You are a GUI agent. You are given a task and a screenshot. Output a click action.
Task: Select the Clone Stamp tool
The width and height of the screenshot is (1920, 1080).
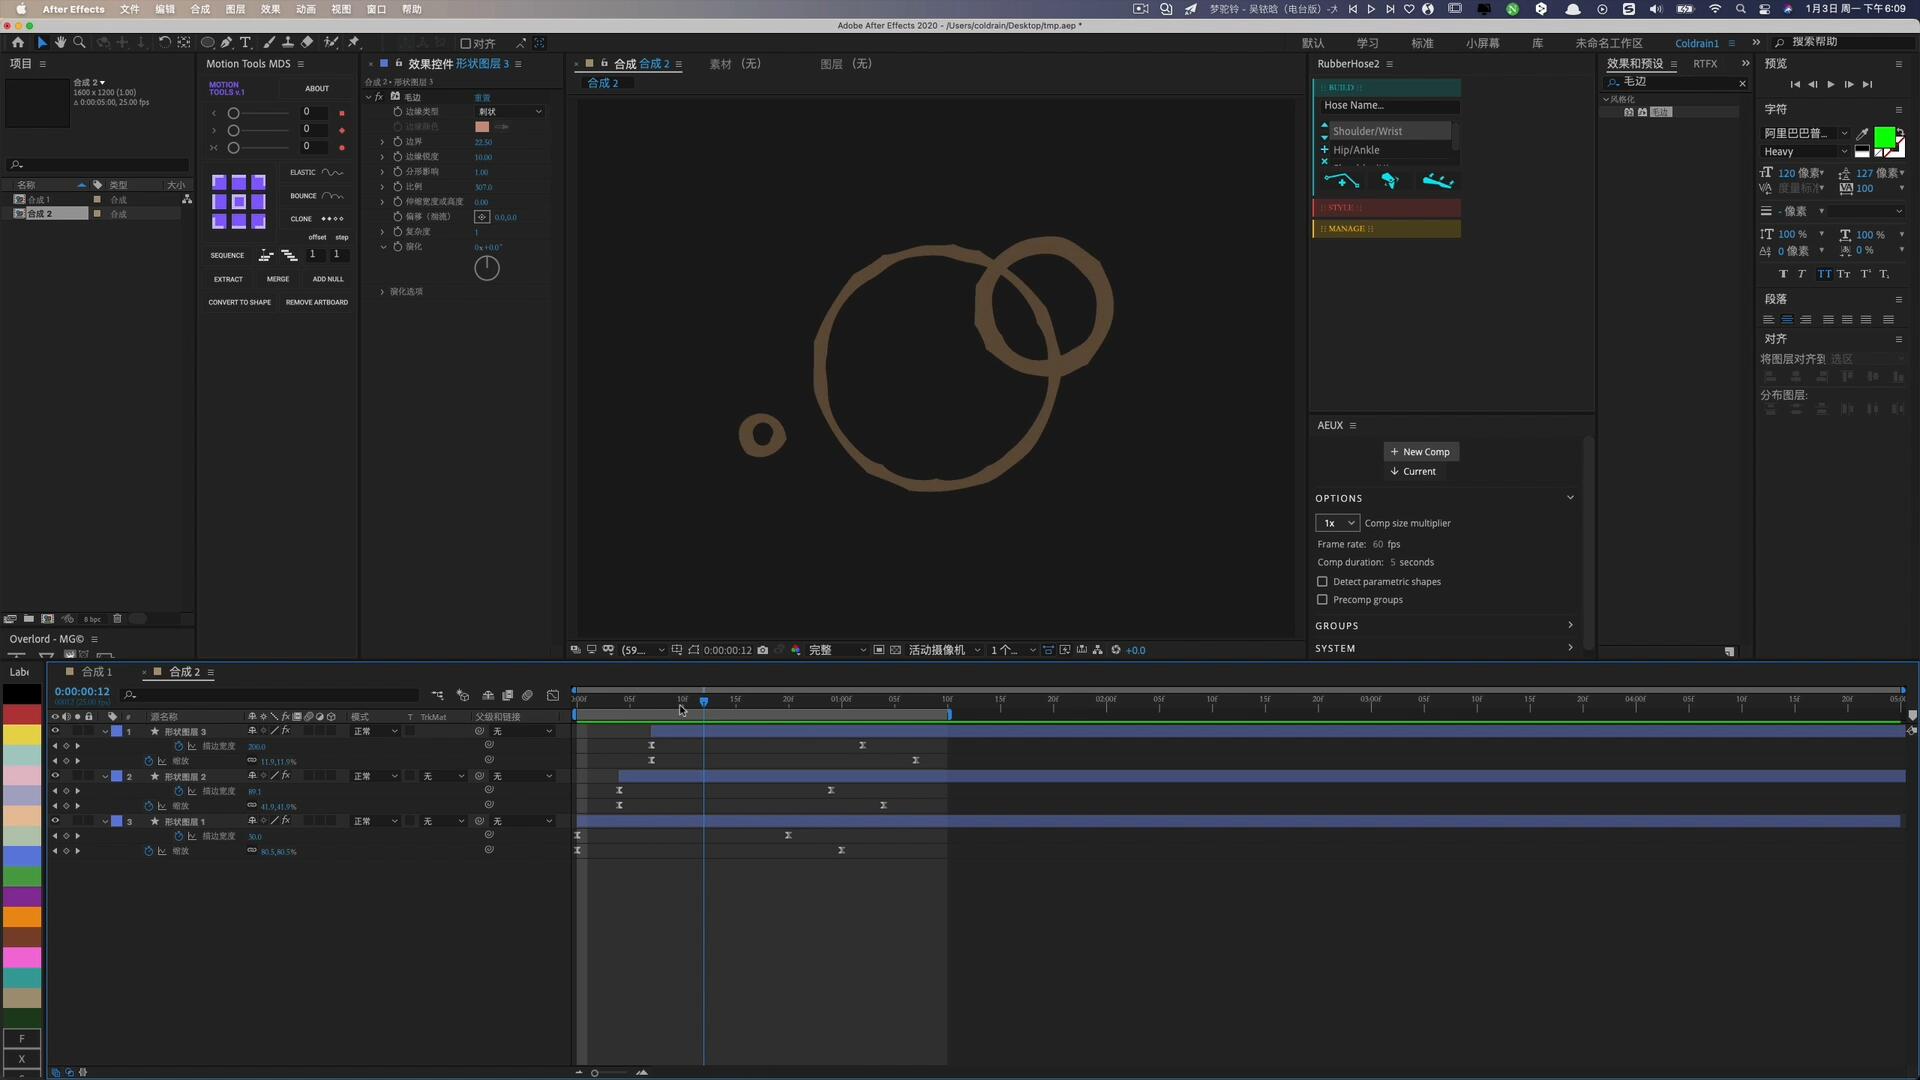point(288,43)
